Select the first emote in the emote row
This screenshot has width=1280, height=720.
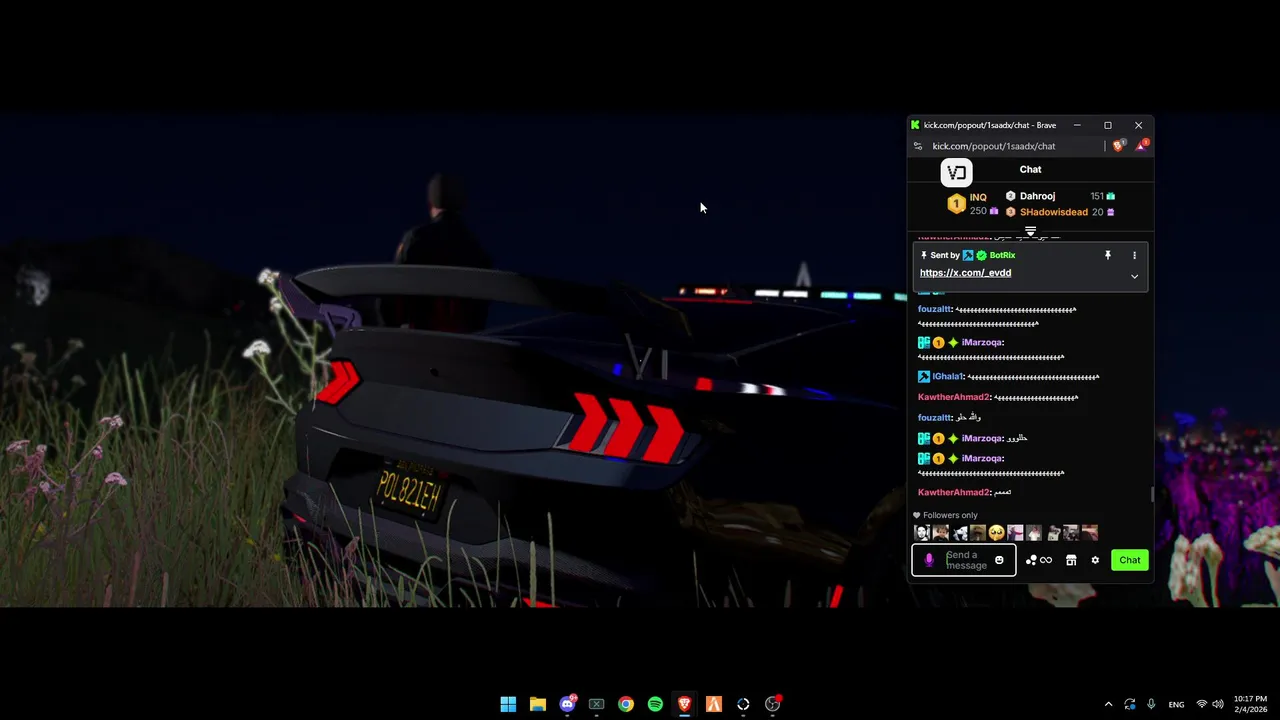(922, 533)
